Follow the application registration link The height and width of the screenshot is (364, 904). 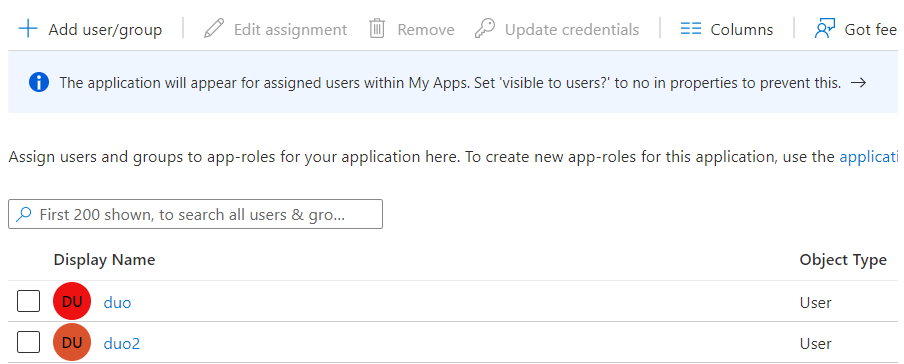pos(871,157)
